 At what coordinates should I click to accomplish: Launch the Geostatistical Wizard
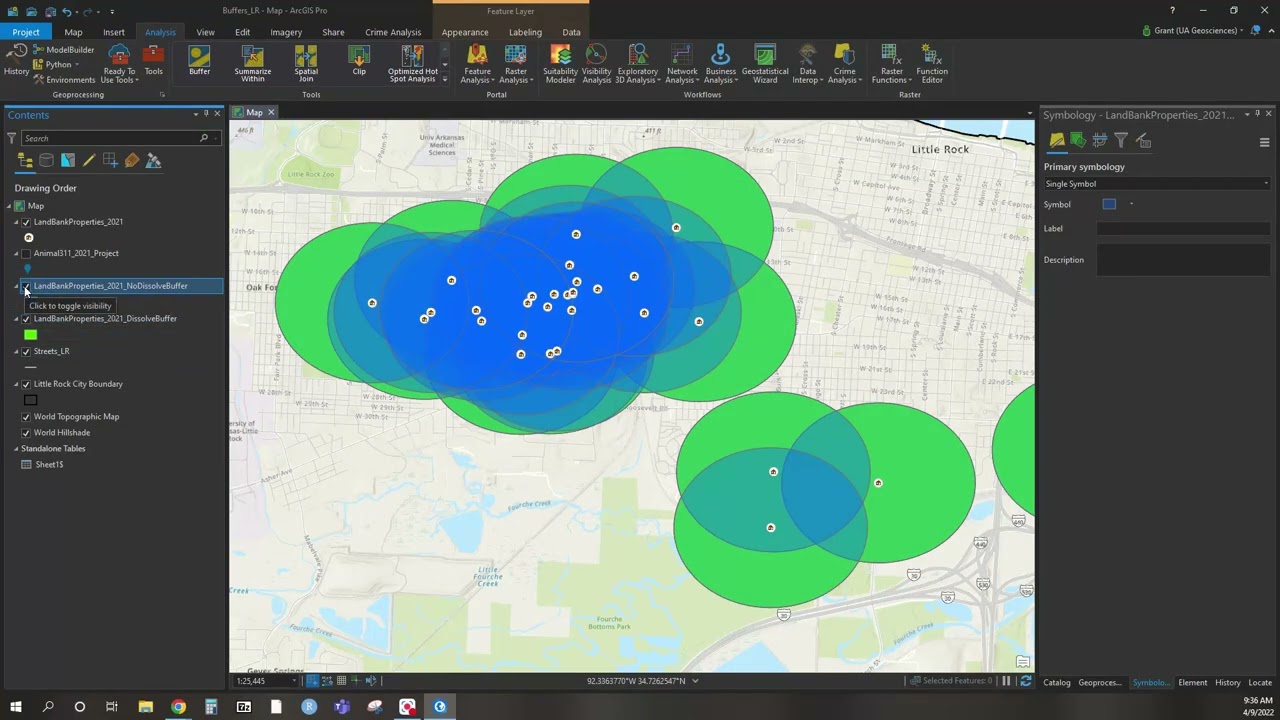(x=765, y=63)
